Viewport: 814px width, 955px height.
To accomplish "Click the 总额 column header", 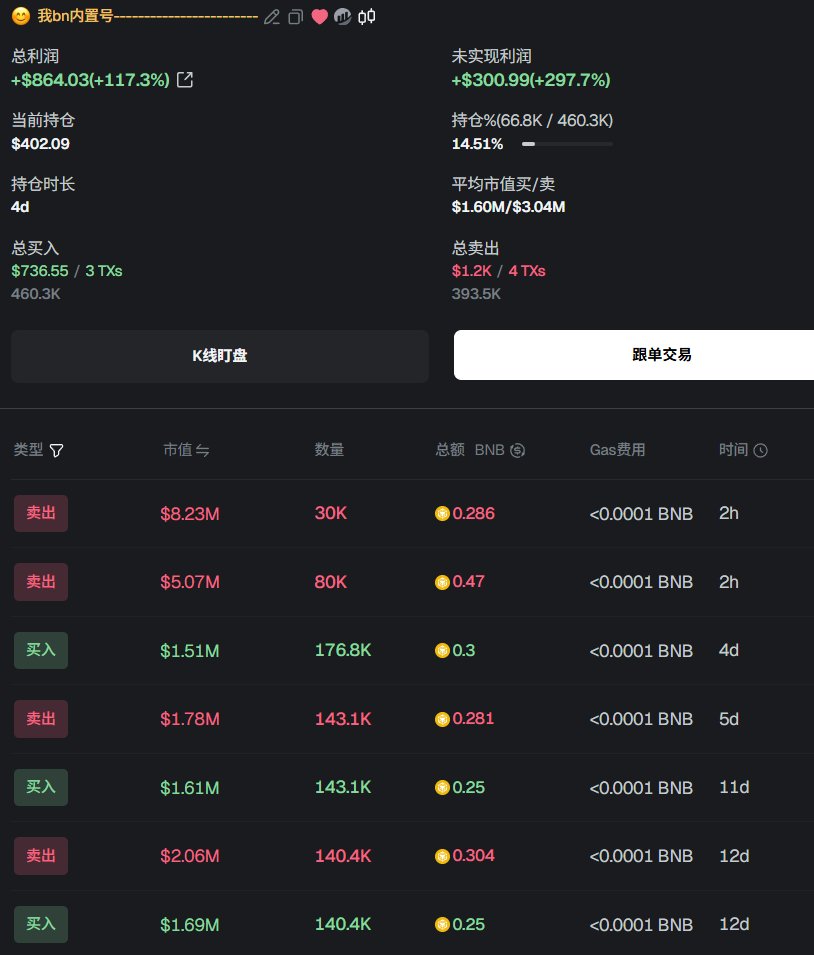I will 450,450.
